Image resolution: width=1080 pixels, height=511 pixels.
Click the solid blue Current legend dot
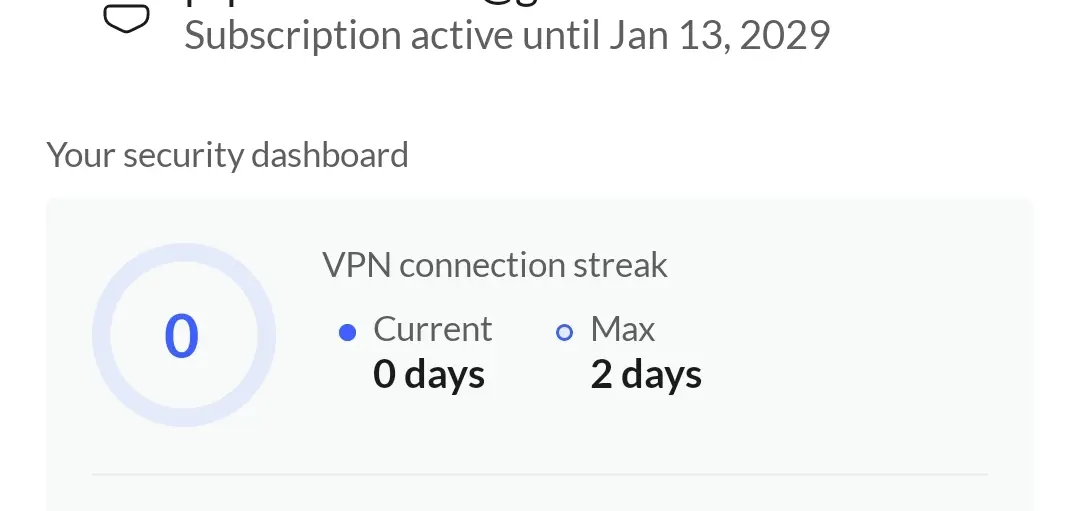[x=348, y=333]
